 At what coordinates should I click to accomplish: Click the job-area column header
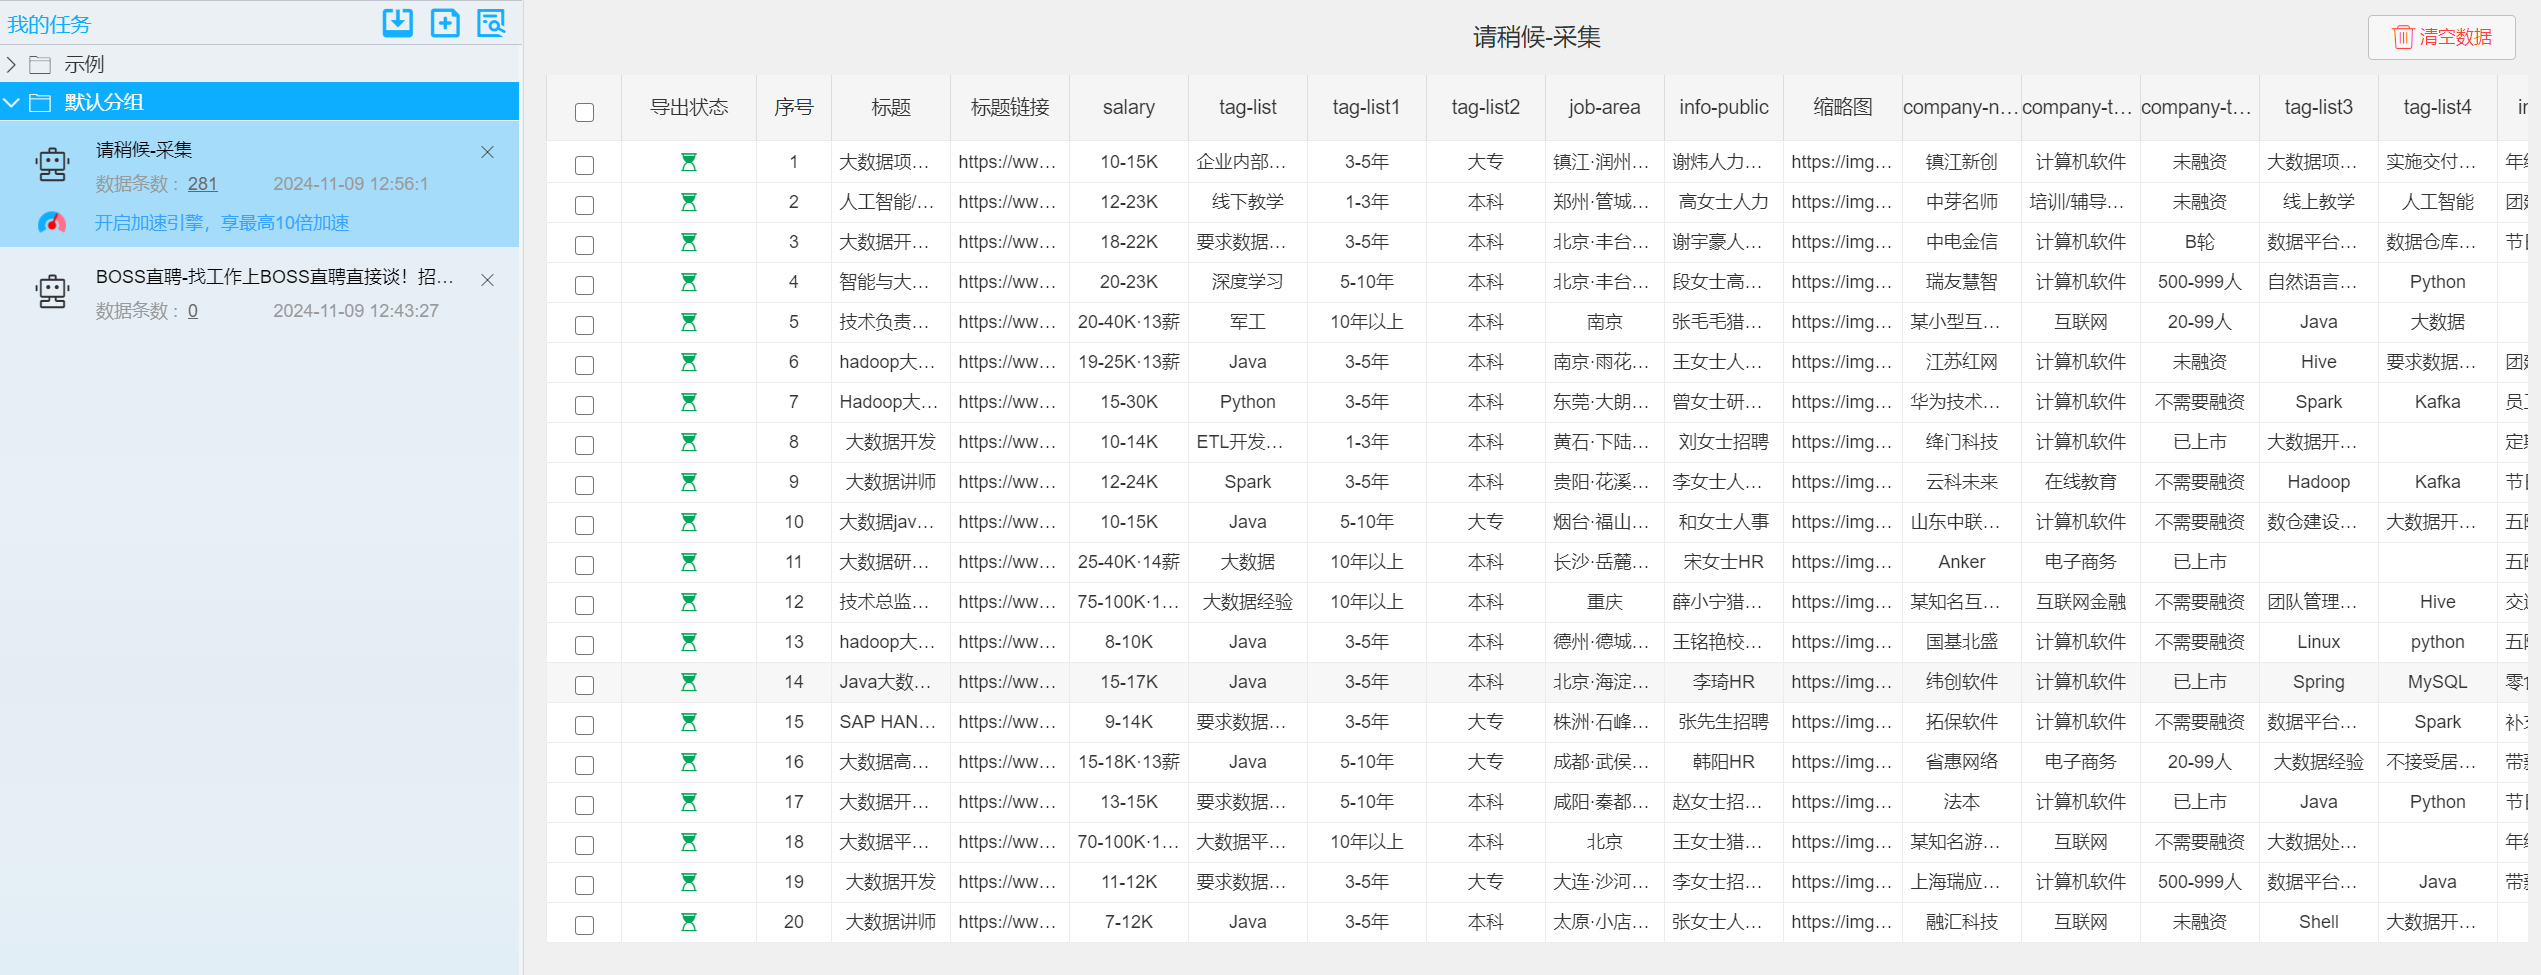(1604, 107)
